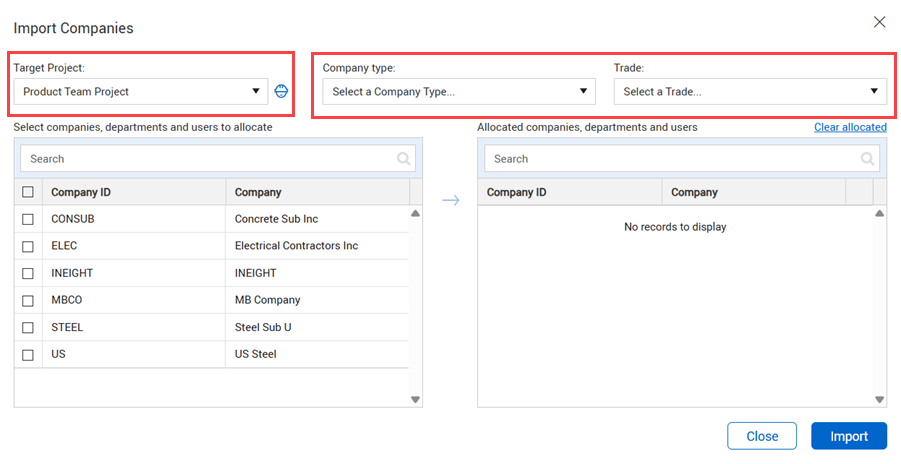Expand the Company type dropdown

point(458,92)
